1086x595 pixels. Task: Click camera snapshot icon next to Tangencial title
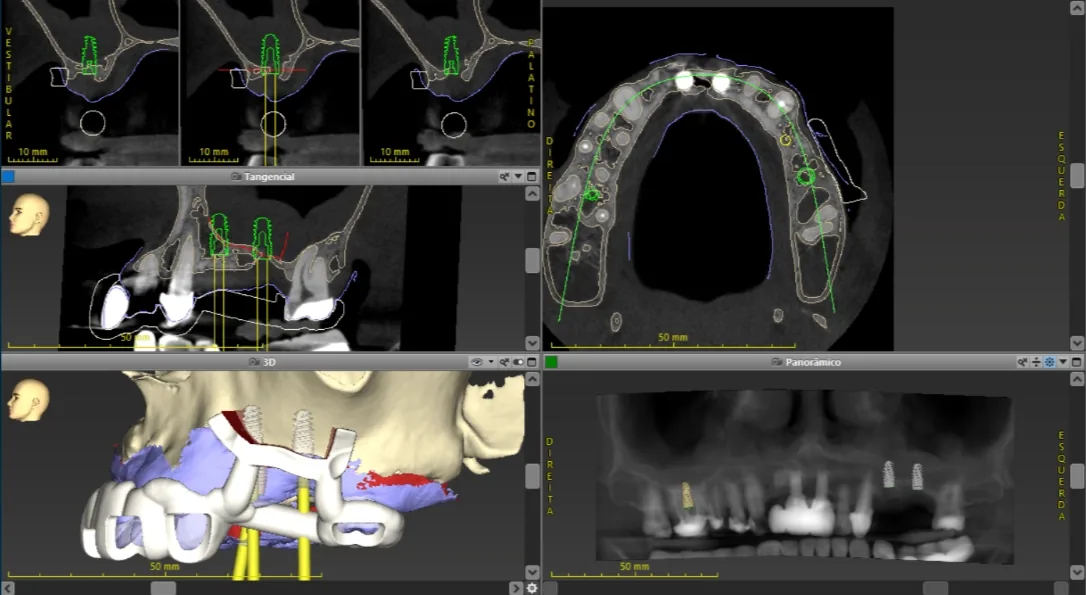click(235, 177)
